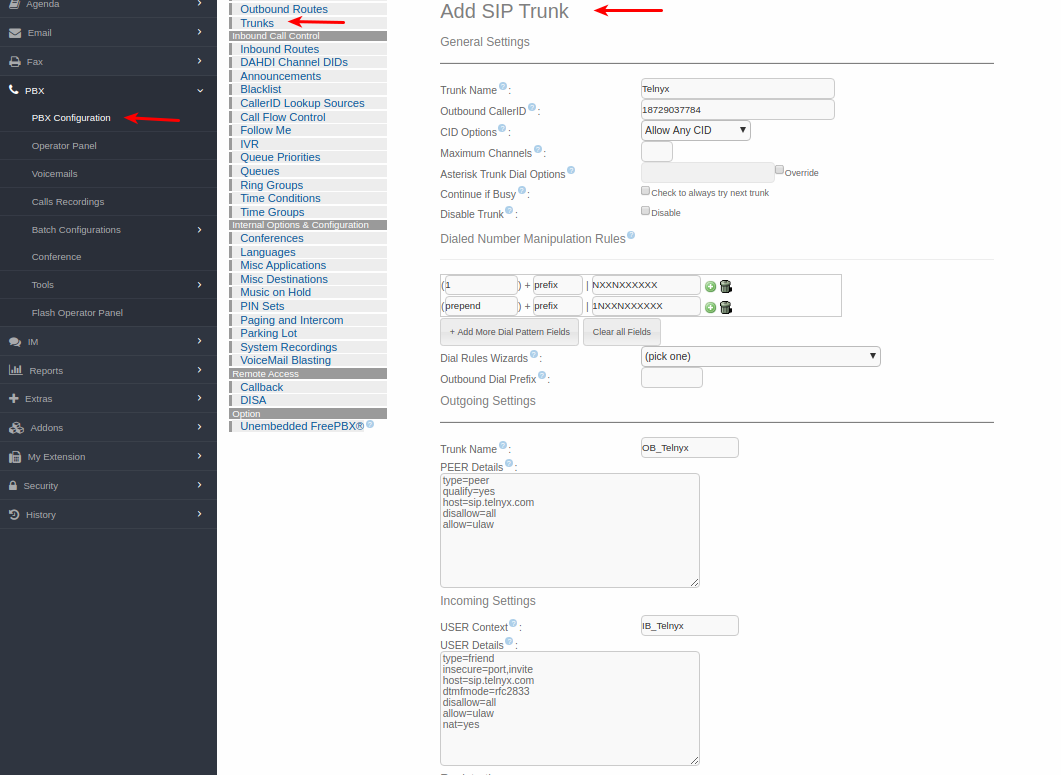Open Voicemails menu item
Viewport: 1061px width, 775px height.
[54, 174]
